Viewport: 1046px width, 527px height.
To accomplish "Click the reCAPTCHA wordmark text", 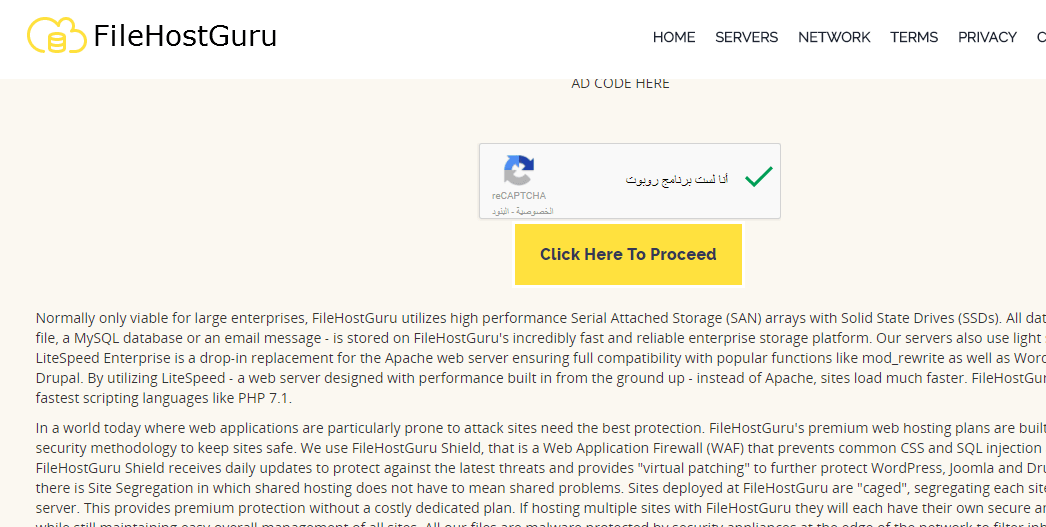I will click(x=519, y=195).
